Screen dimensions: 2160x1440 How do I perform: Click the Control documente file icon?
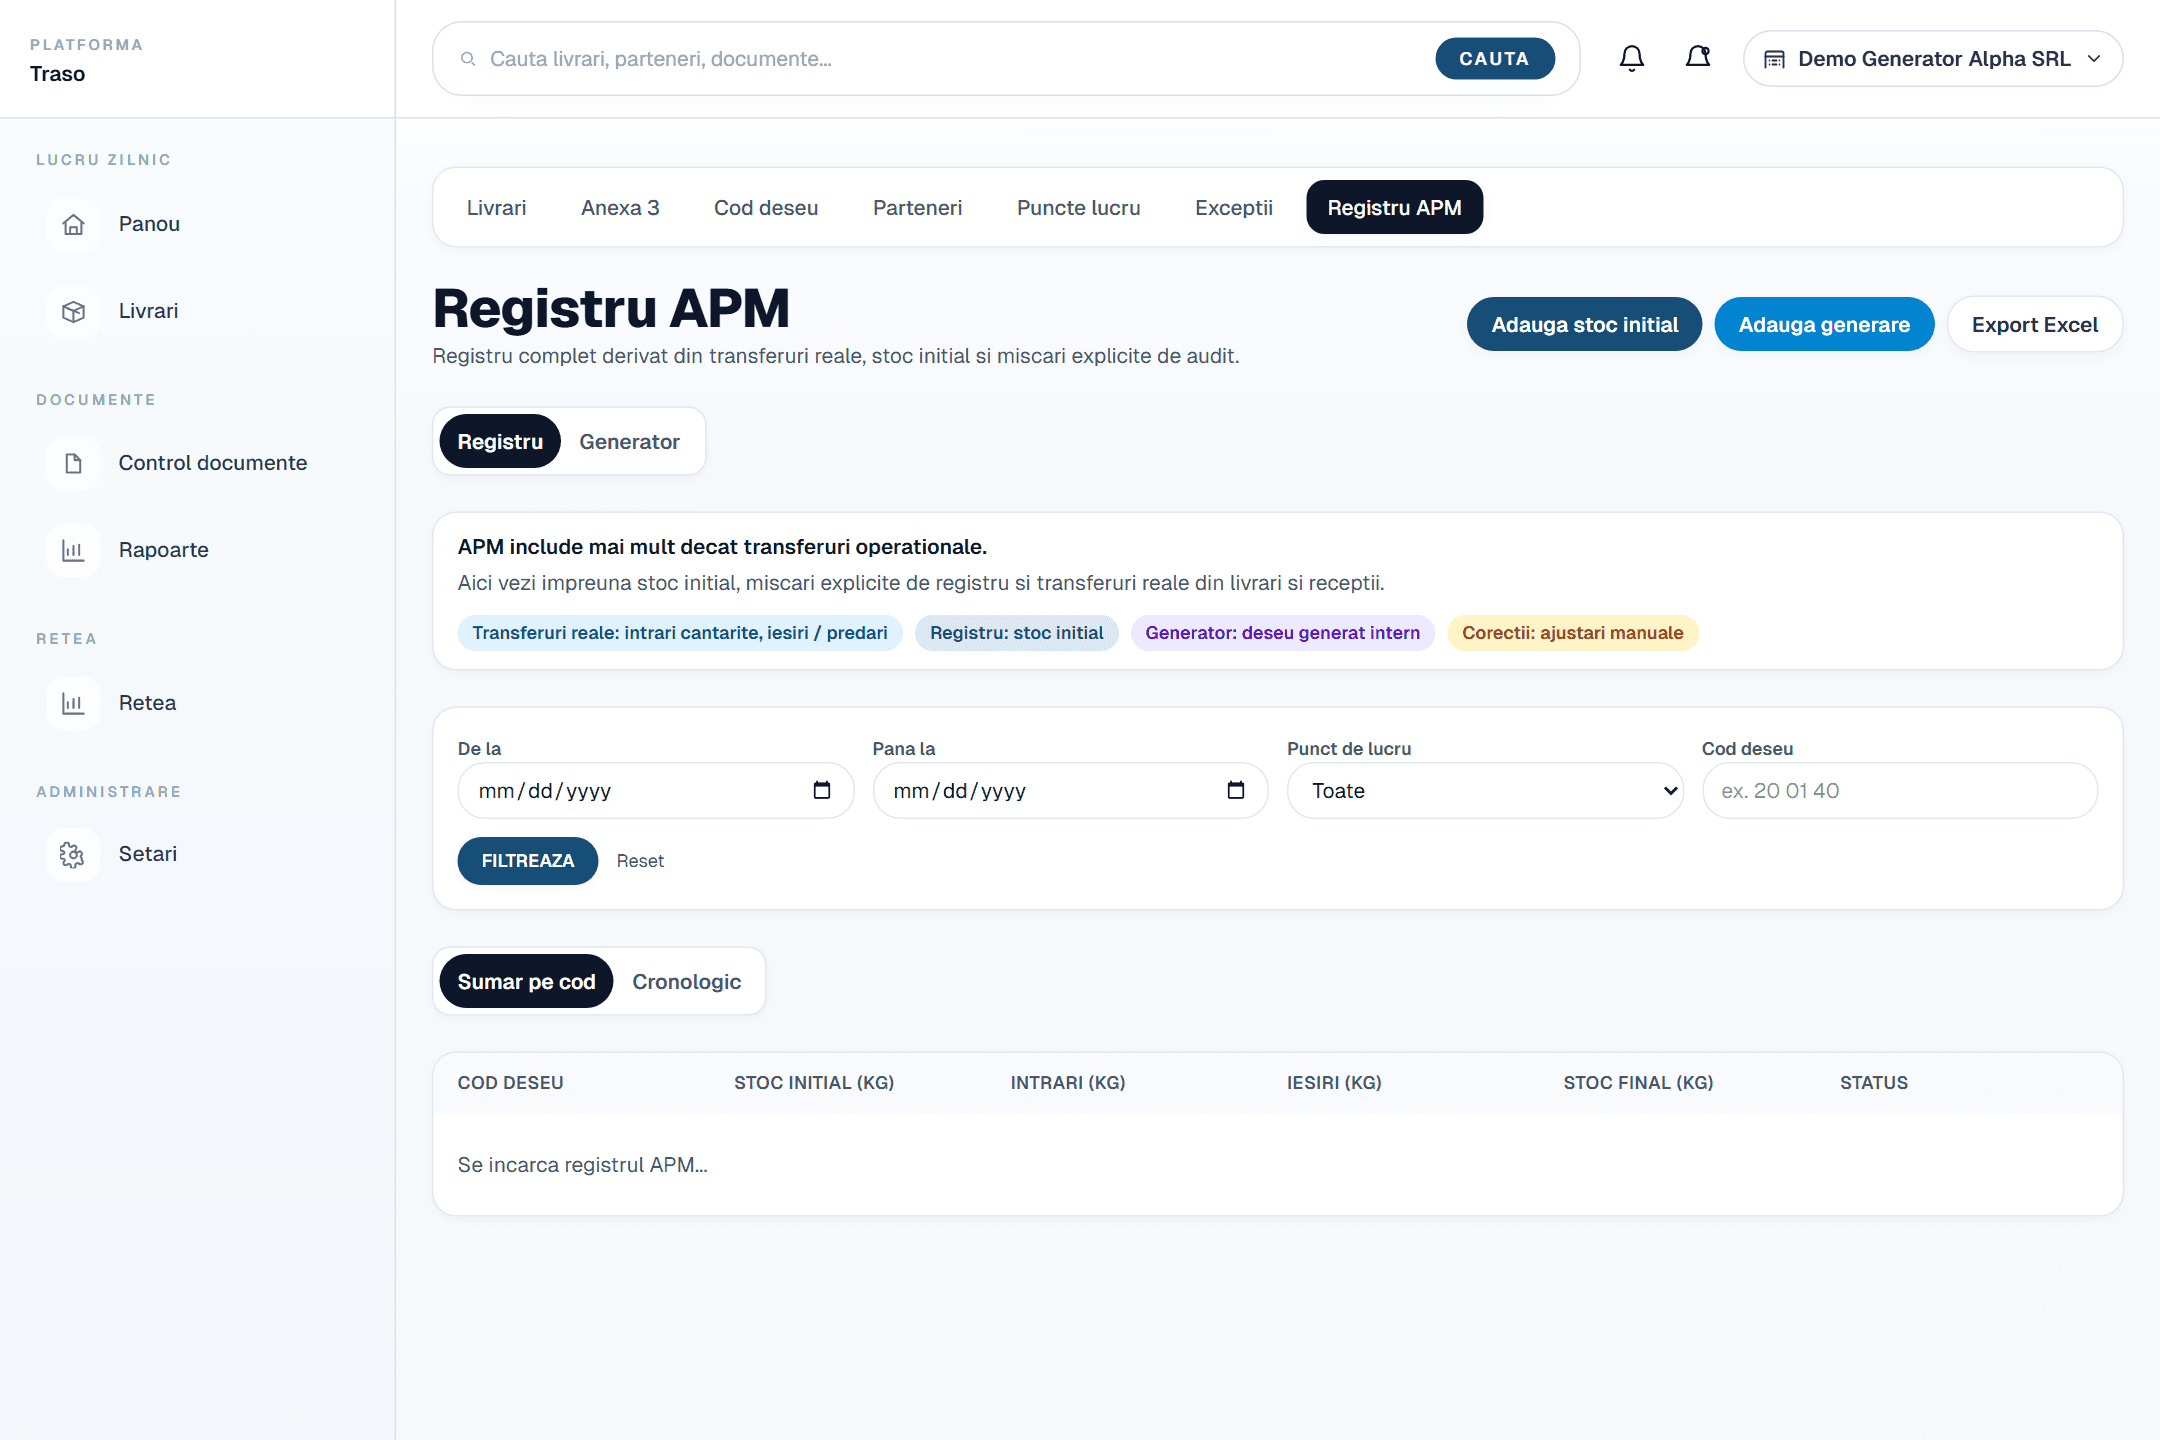(x=73, y=463)
